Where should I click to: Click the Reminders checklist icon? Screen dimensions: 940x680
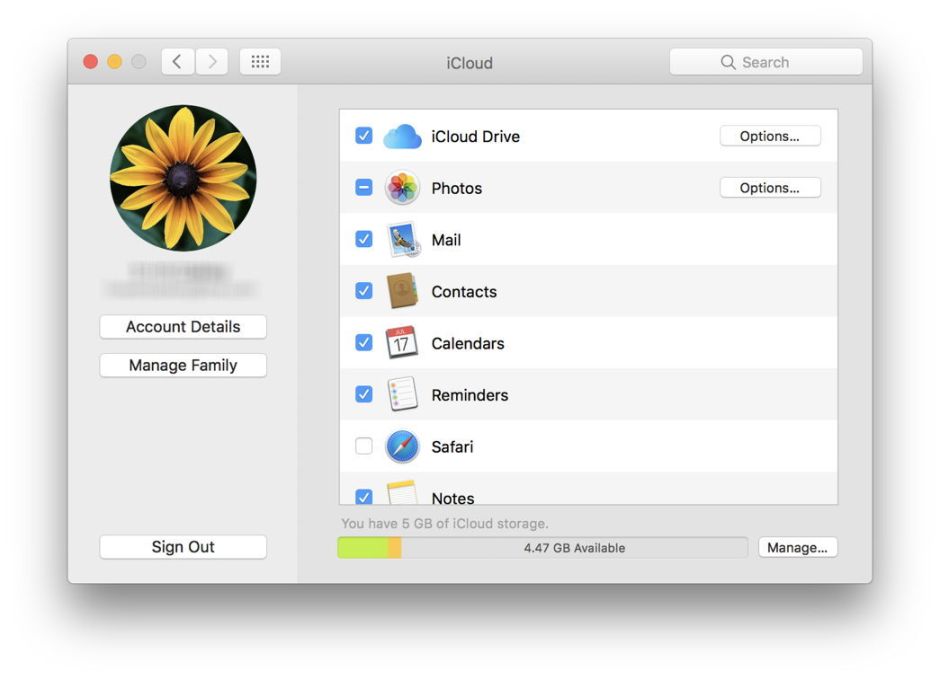[400, 395]
